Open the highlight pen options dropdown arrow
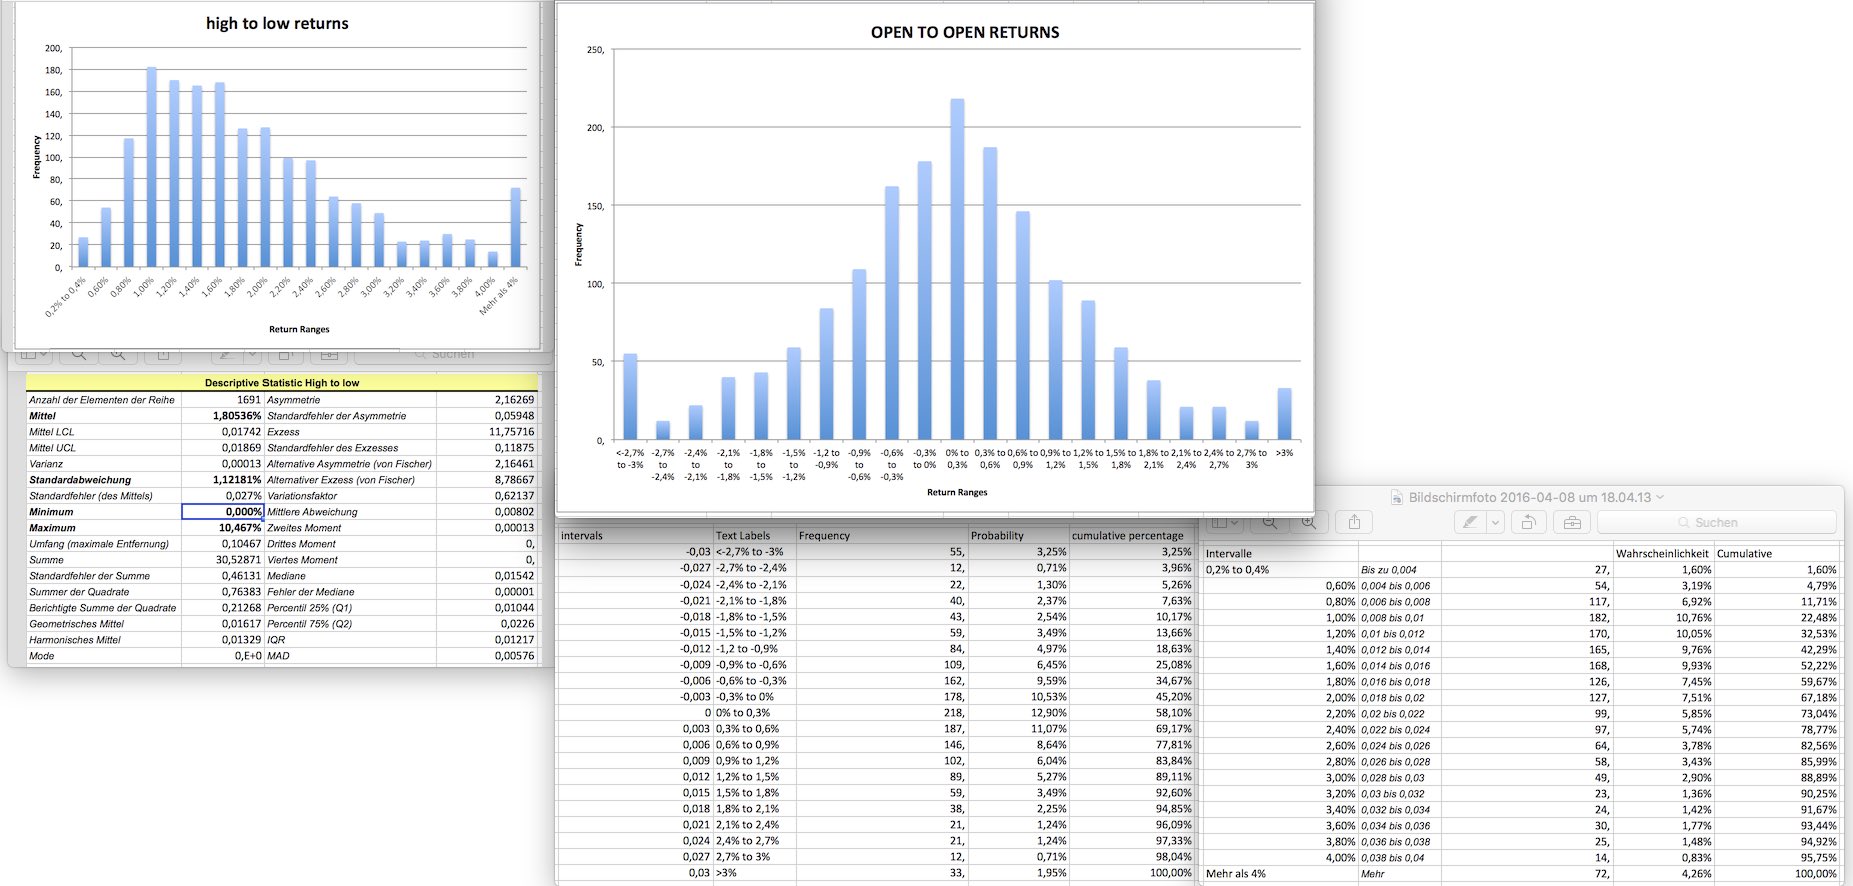The height and width of the screenshot is (886, 1853). (1495, 522)
